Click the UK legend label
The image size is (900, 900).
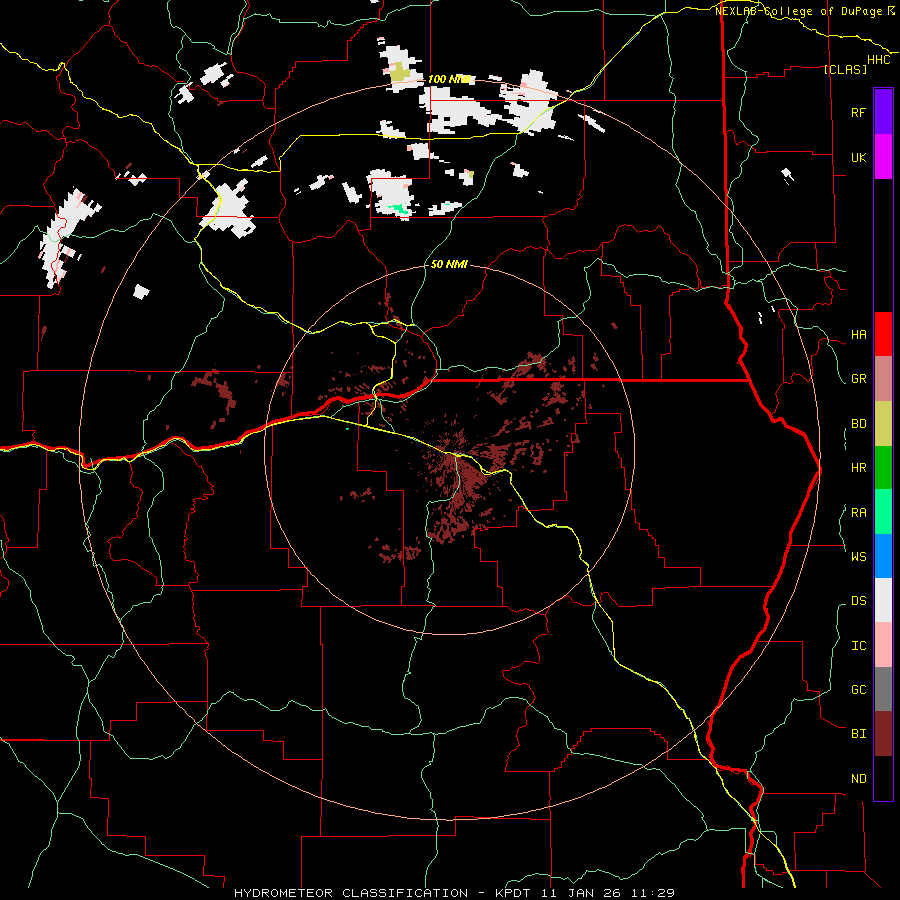coord(858,157)
